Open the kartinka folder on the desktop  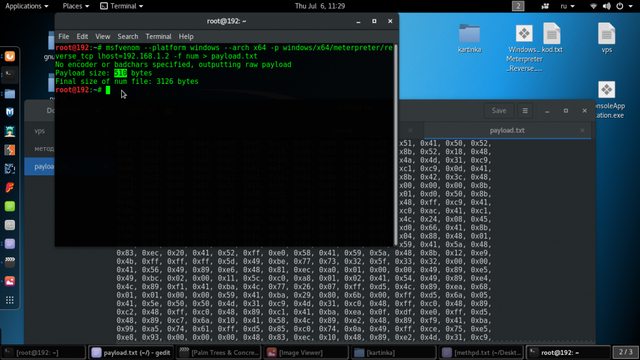point(469,38)
